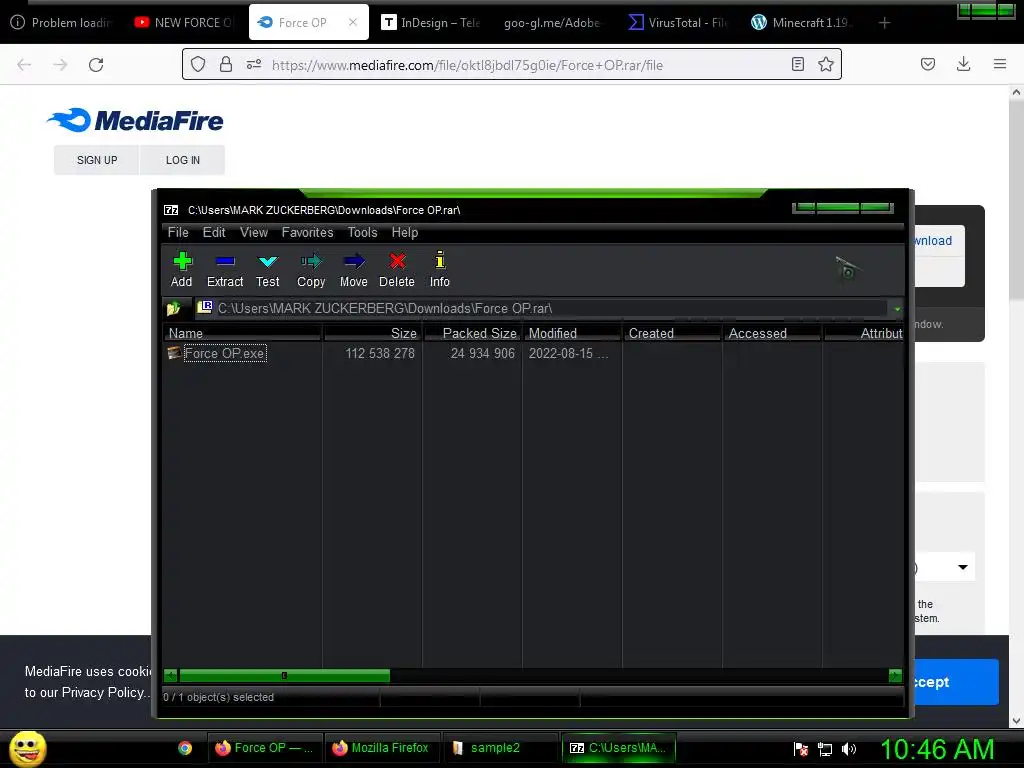Image resolution: width=1024 pixels, height=768 pixels.
Task: Switch to the goo-gl.me/Adobe tab
Action: click(x=552, y=23)
